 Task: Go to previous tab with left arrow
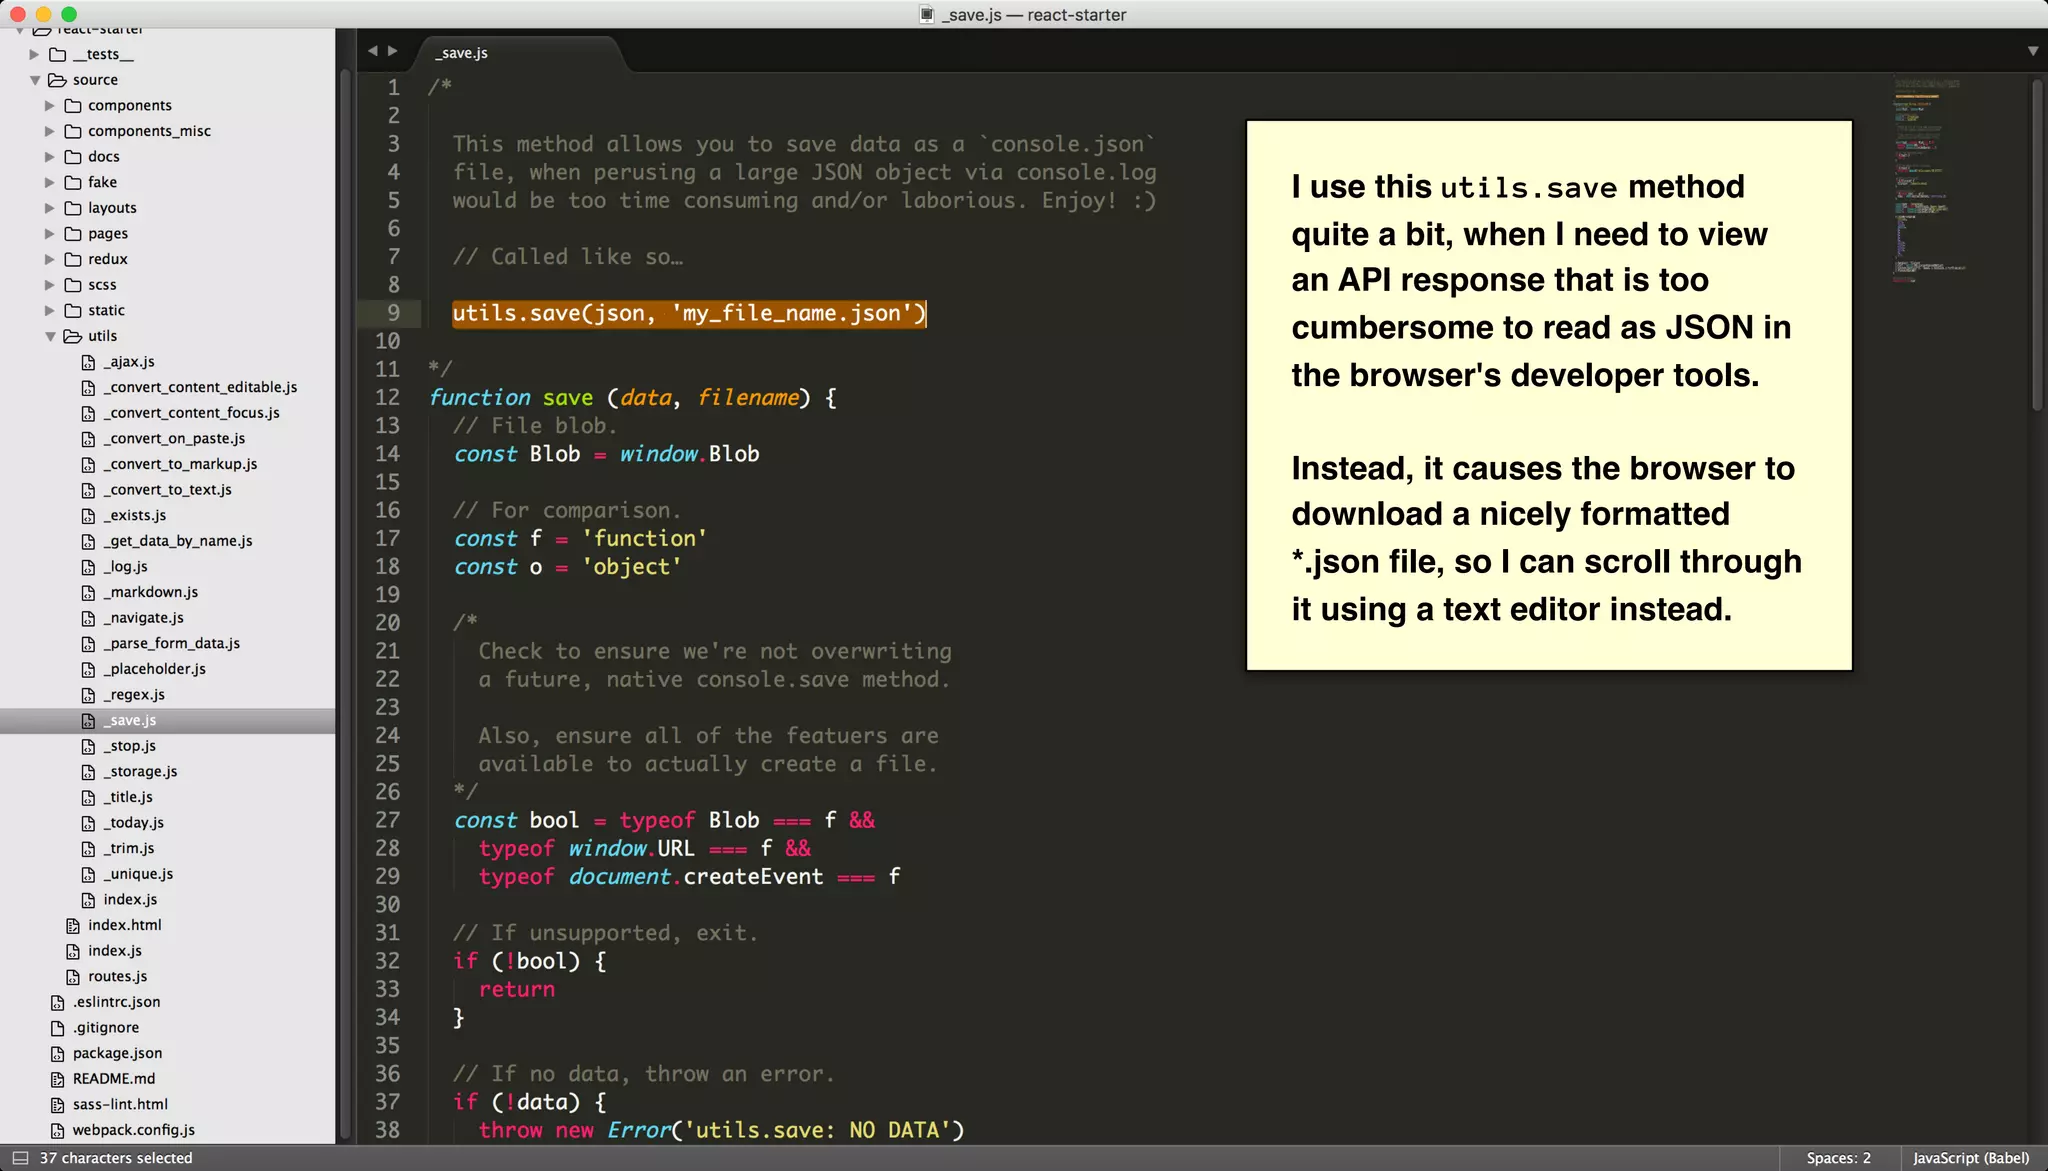[372, 51]
